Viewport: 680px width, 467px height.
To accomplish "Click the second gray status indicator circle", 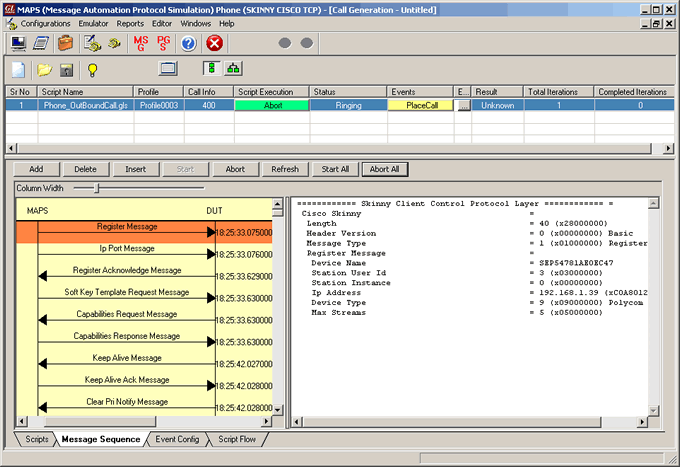I will click(x=307, y=43).
